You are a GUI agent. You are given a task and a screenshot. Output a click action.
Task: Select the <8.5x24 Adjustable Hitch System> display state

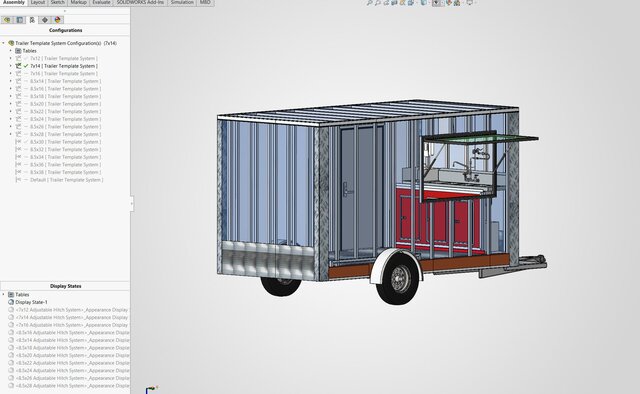click(x=72, y=370)
